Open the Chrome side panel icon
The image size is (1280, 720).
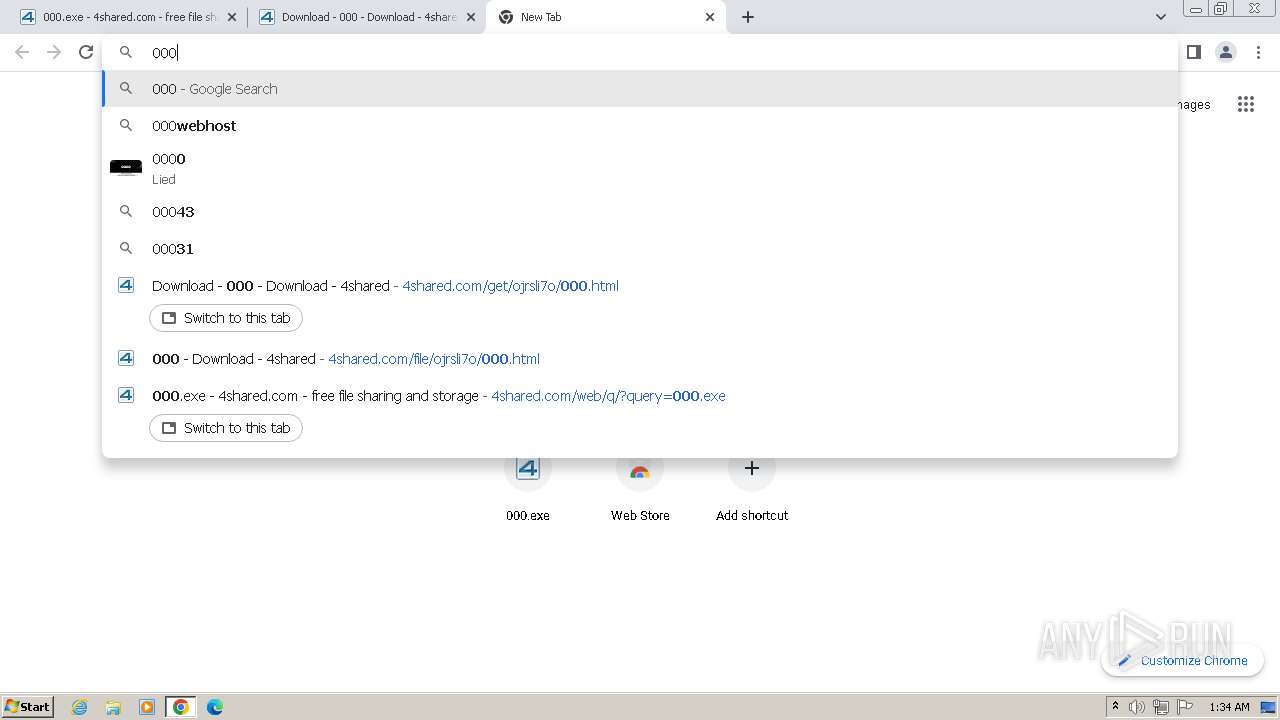1193,52
